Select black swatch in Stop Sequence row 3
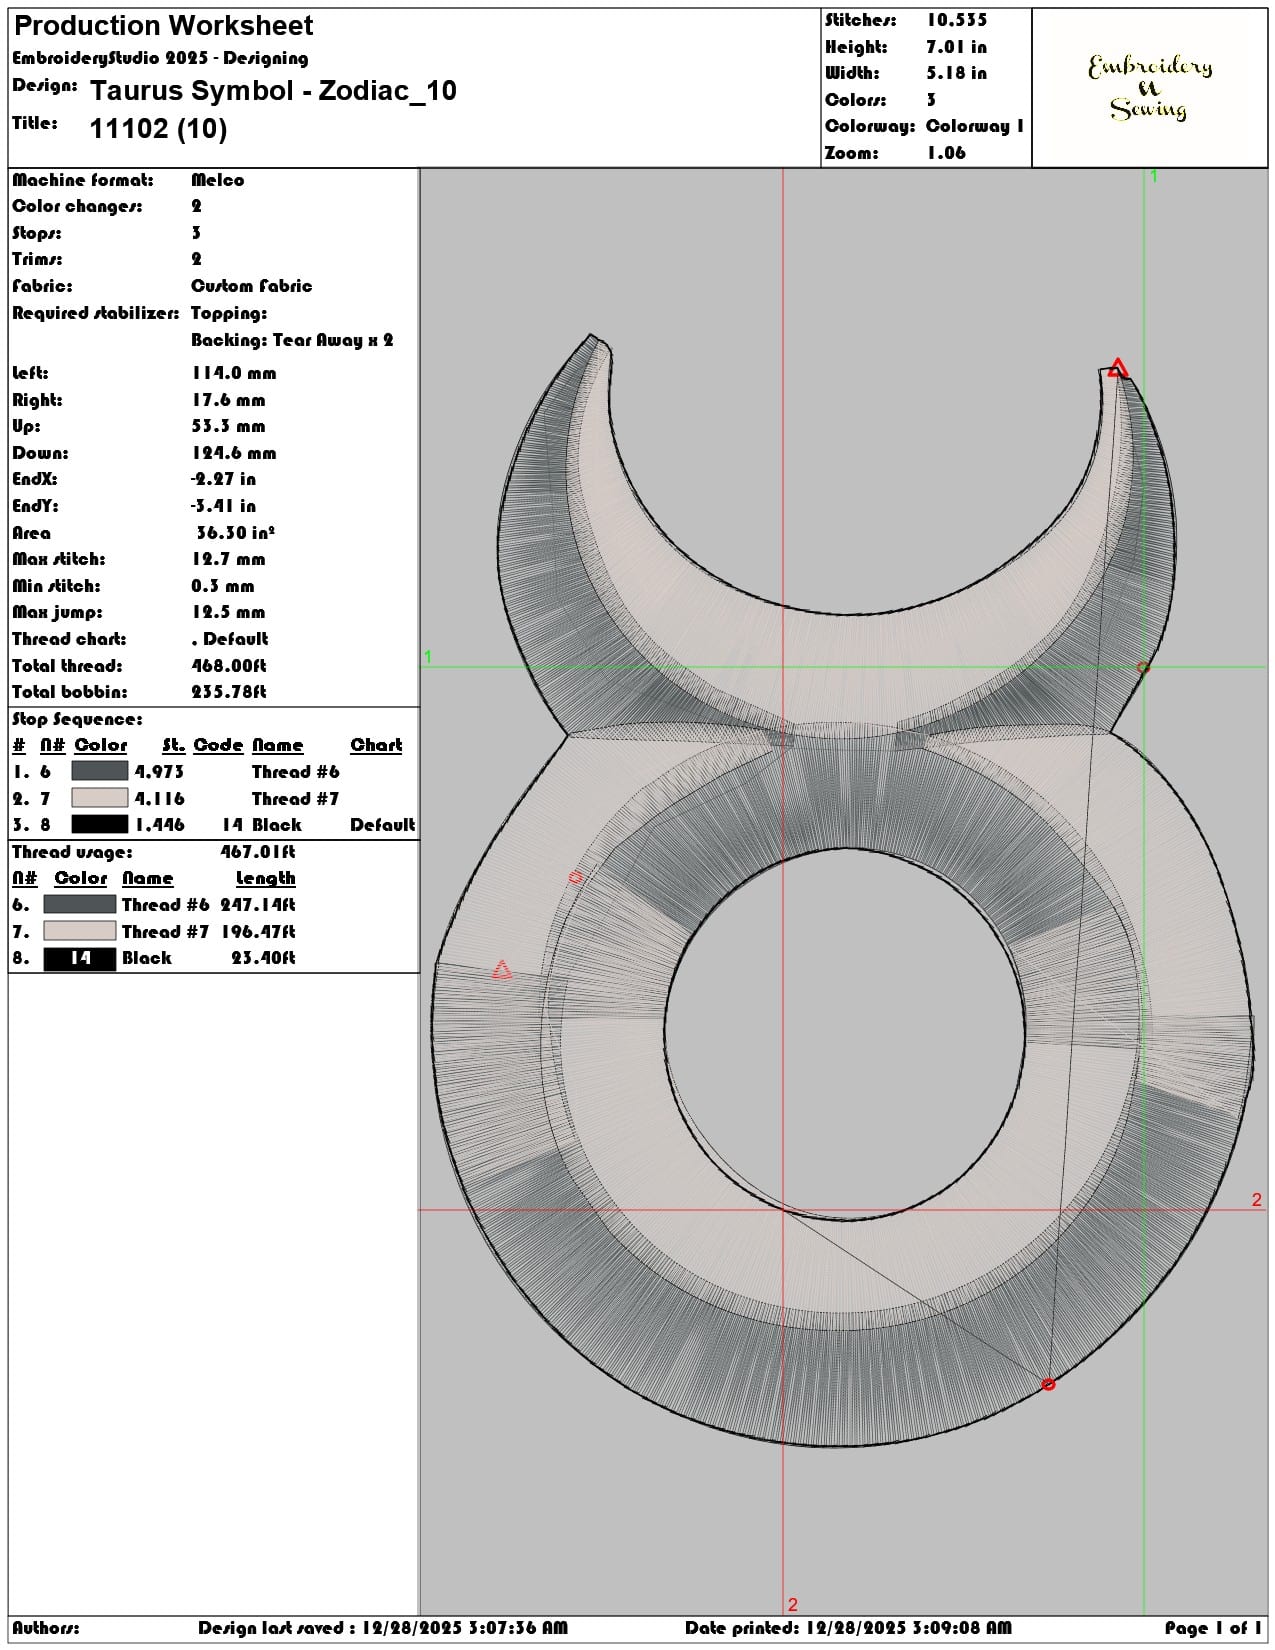This screenshot has height=1650, width=1275. coord(100,824)
